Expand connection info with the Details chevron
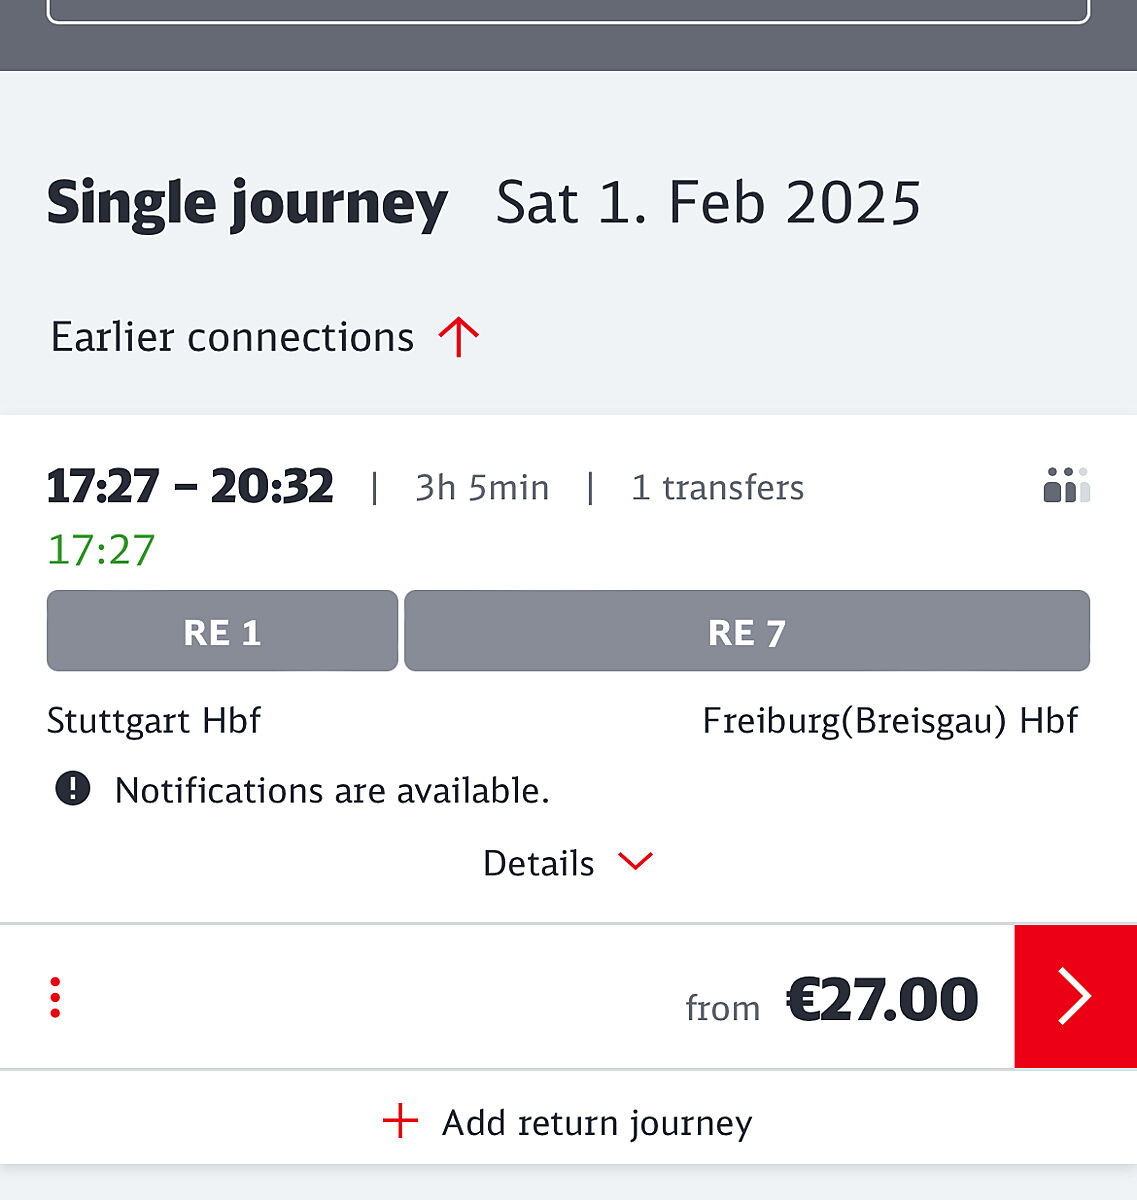 [x=635, y=861]
